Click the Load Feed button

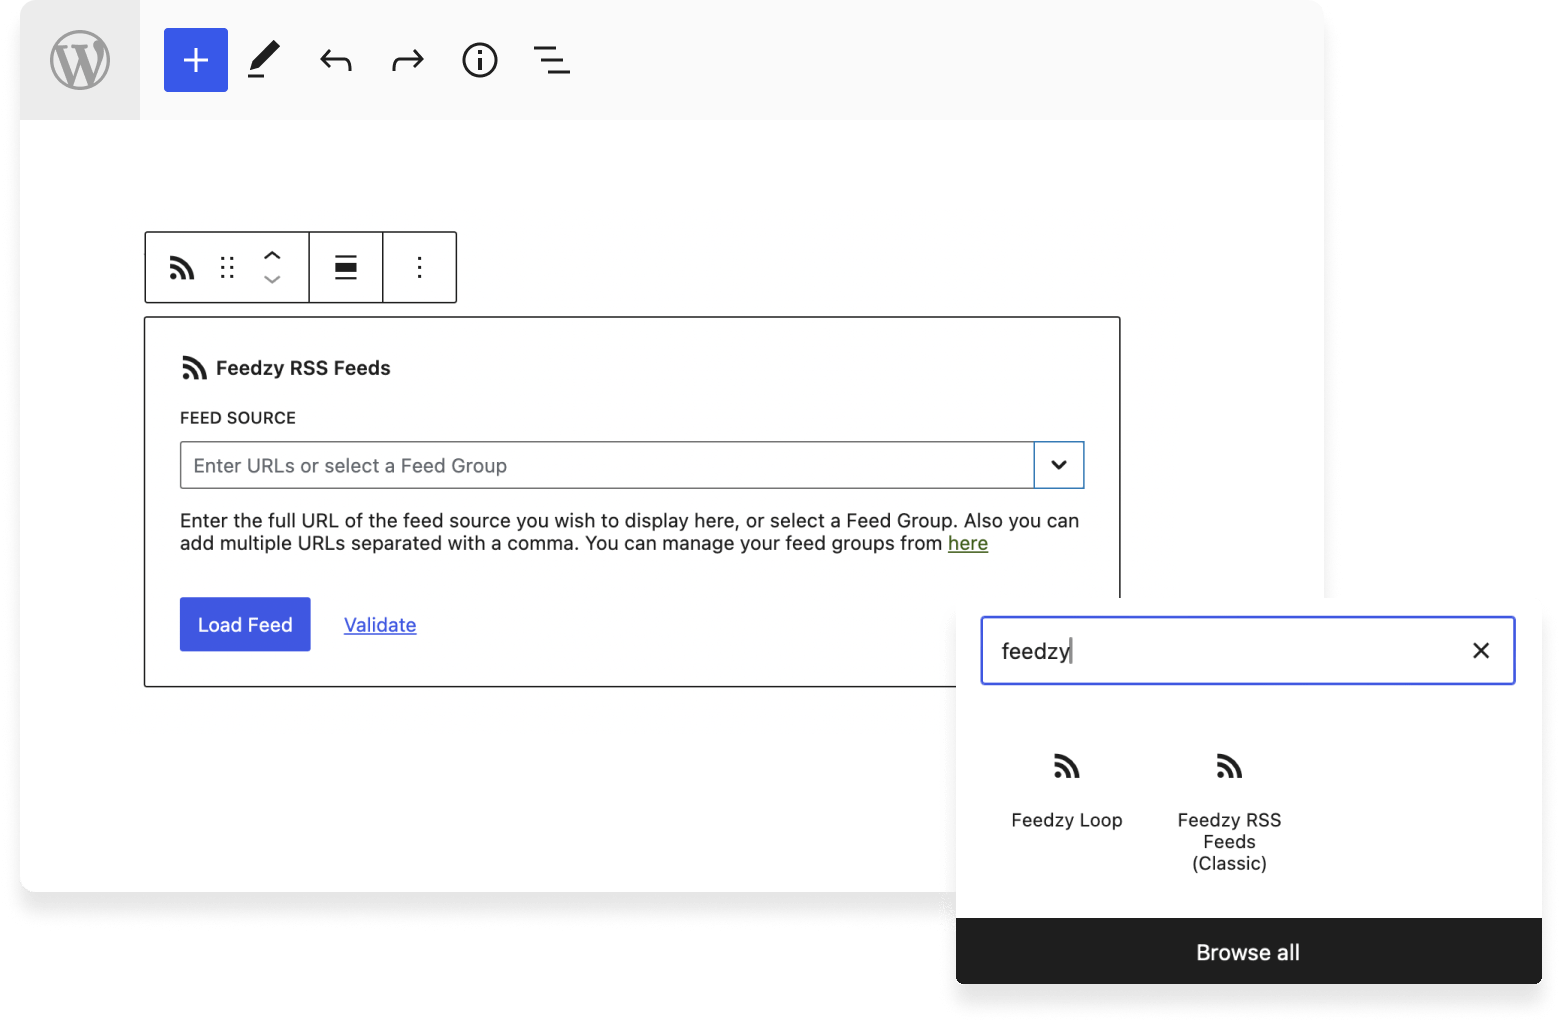(245, 624)
